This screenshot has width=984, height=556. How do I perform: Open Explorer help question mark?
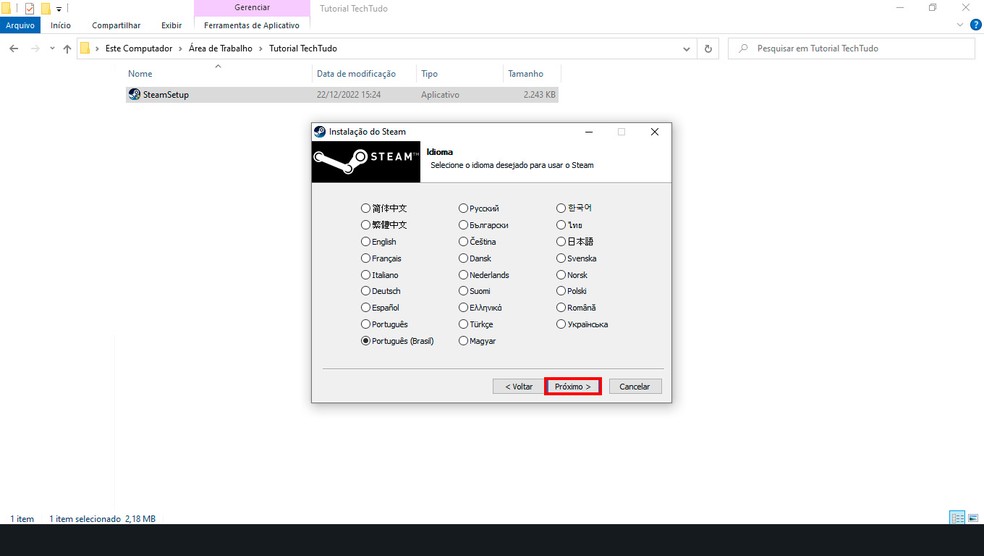tap(975, 25)
